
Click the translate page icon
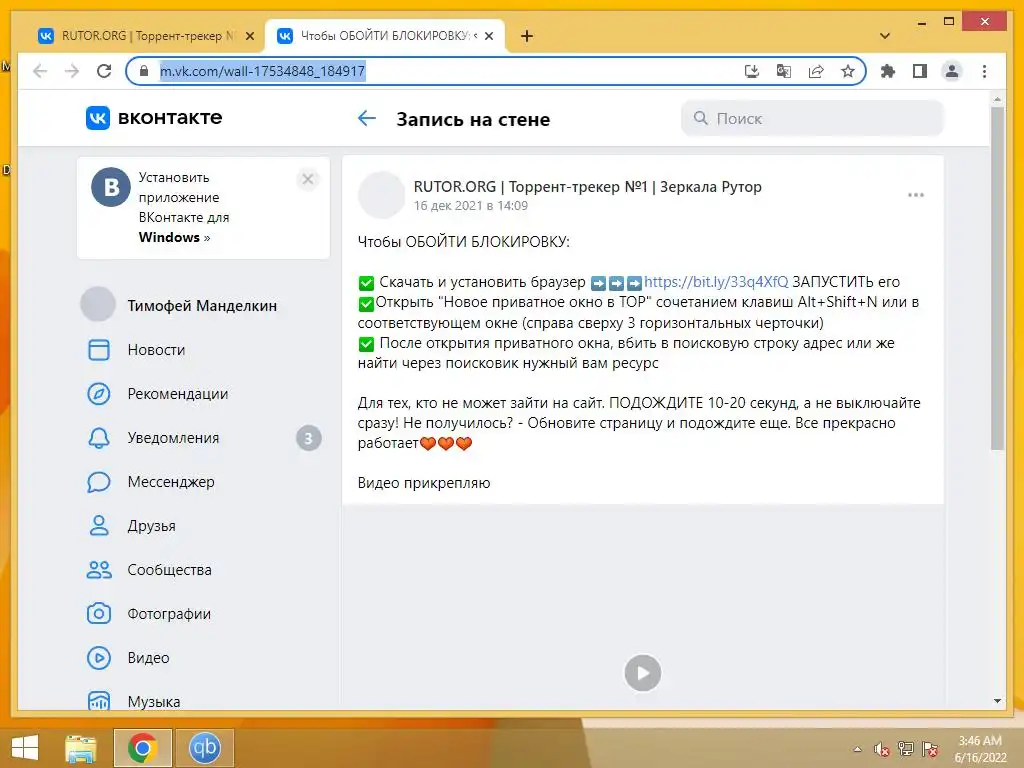click(784, 71)
